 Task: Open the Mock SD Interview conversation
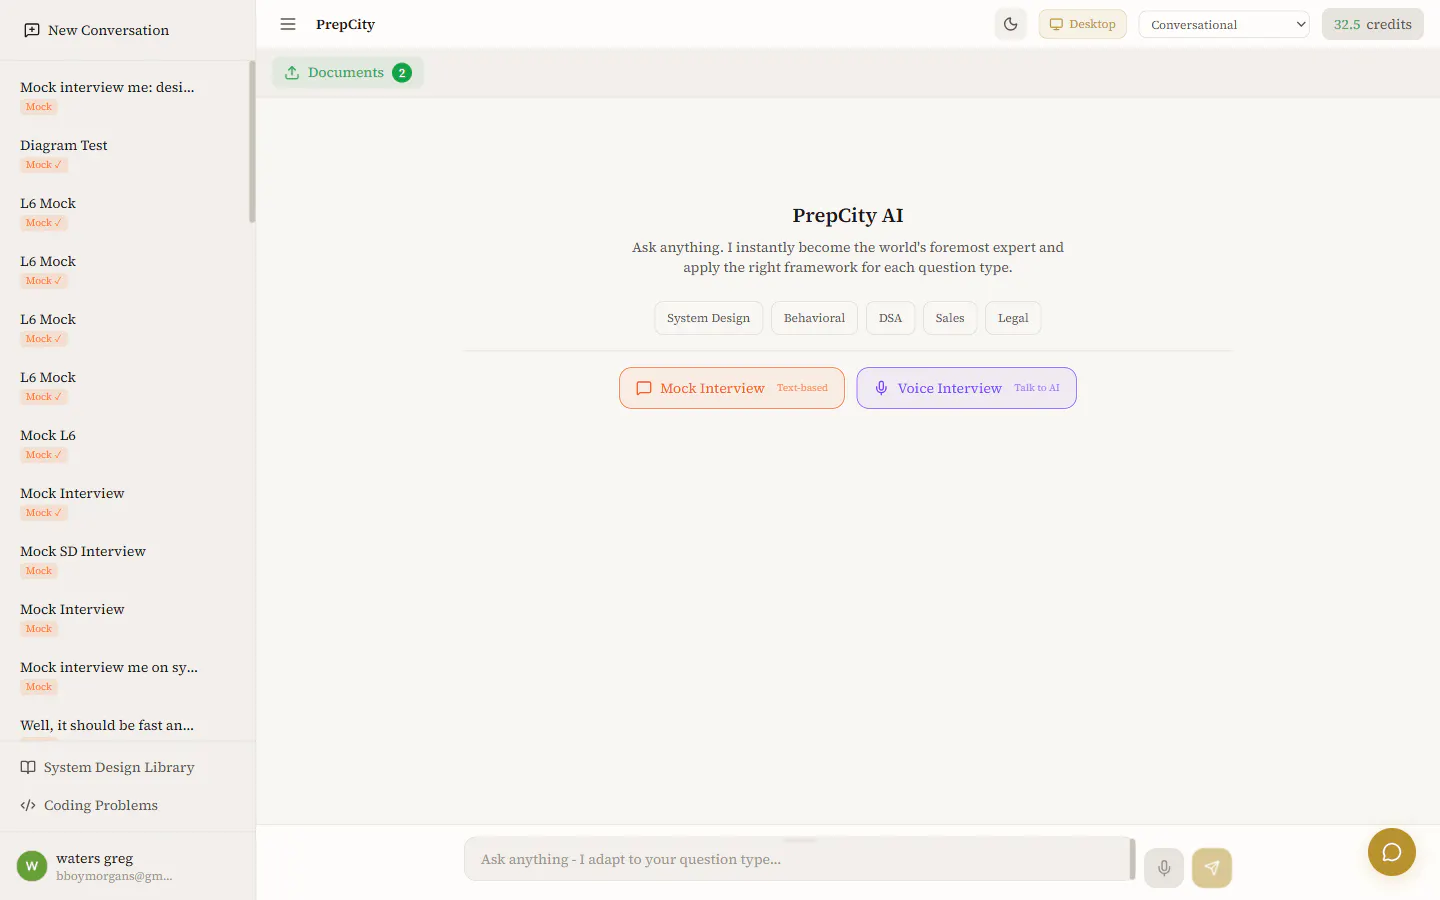125,560
